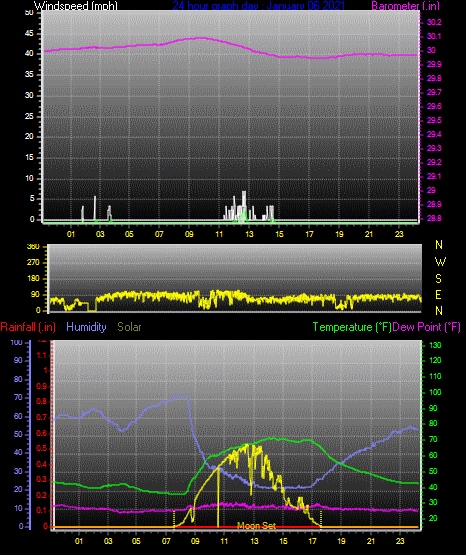The image size is (466, 555).
Task: Click the '180' tick on wind direction axis
Action: pos(33,279)
